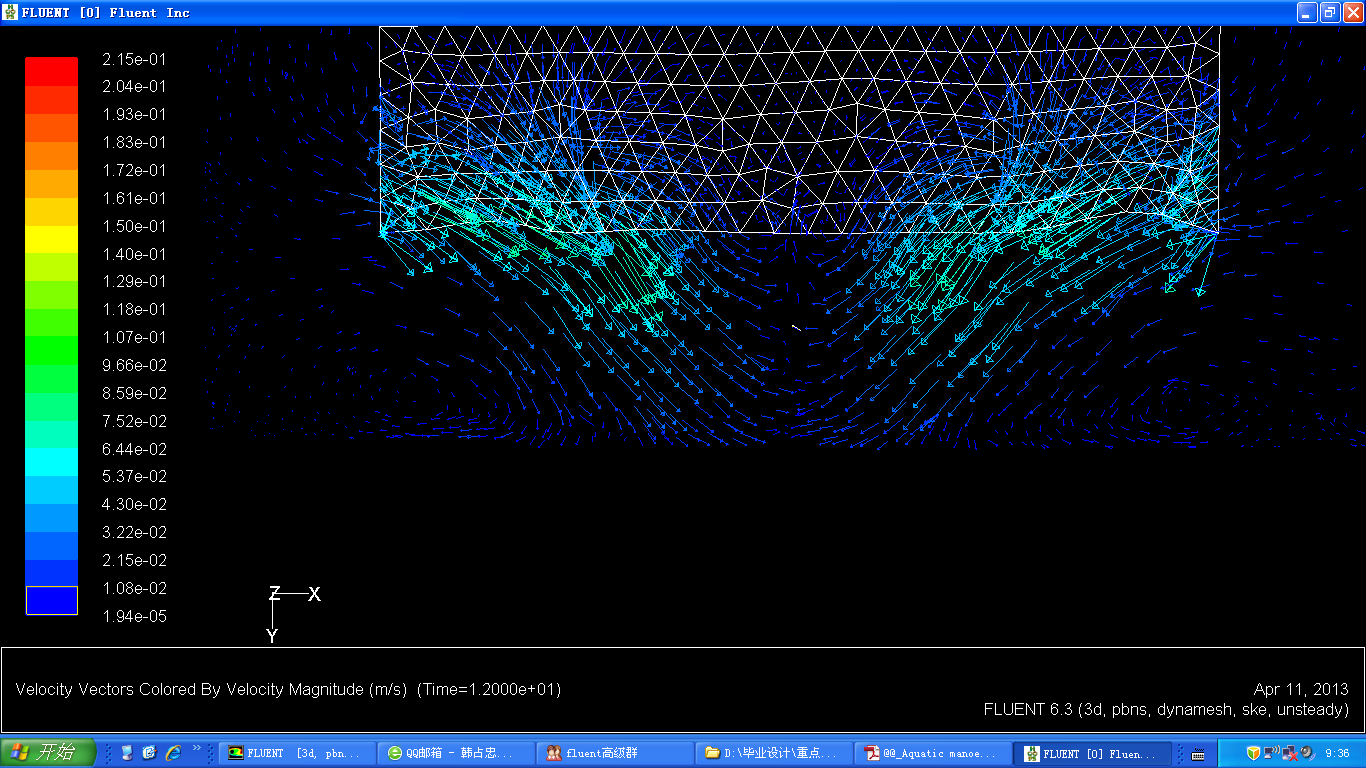Switch to fluent高级群 chat window
1366x768 pixels.
(x=614, y=753)
